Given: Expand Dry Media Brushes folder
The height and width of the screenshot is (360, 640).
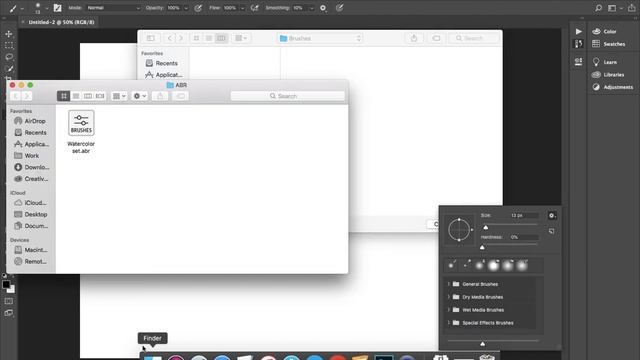Looking at the screenshot, I should 449,297.
